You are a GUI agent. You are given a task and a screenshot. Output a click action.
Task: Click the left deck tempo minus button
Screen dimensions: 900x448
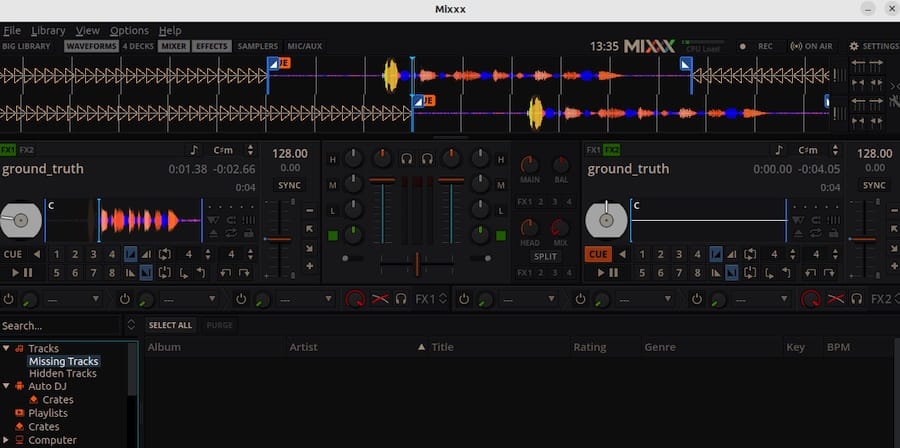point(309,211)
